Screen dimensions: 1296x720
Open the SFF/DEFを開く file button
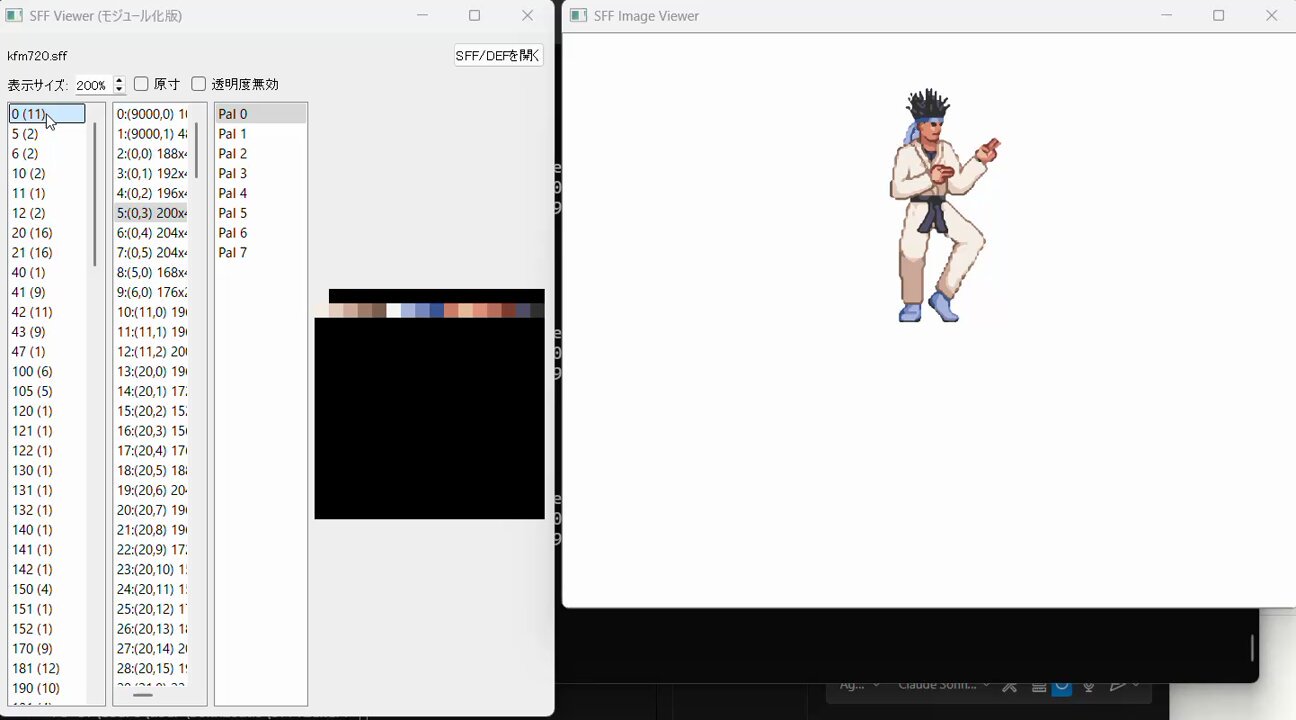pos(498,56)
